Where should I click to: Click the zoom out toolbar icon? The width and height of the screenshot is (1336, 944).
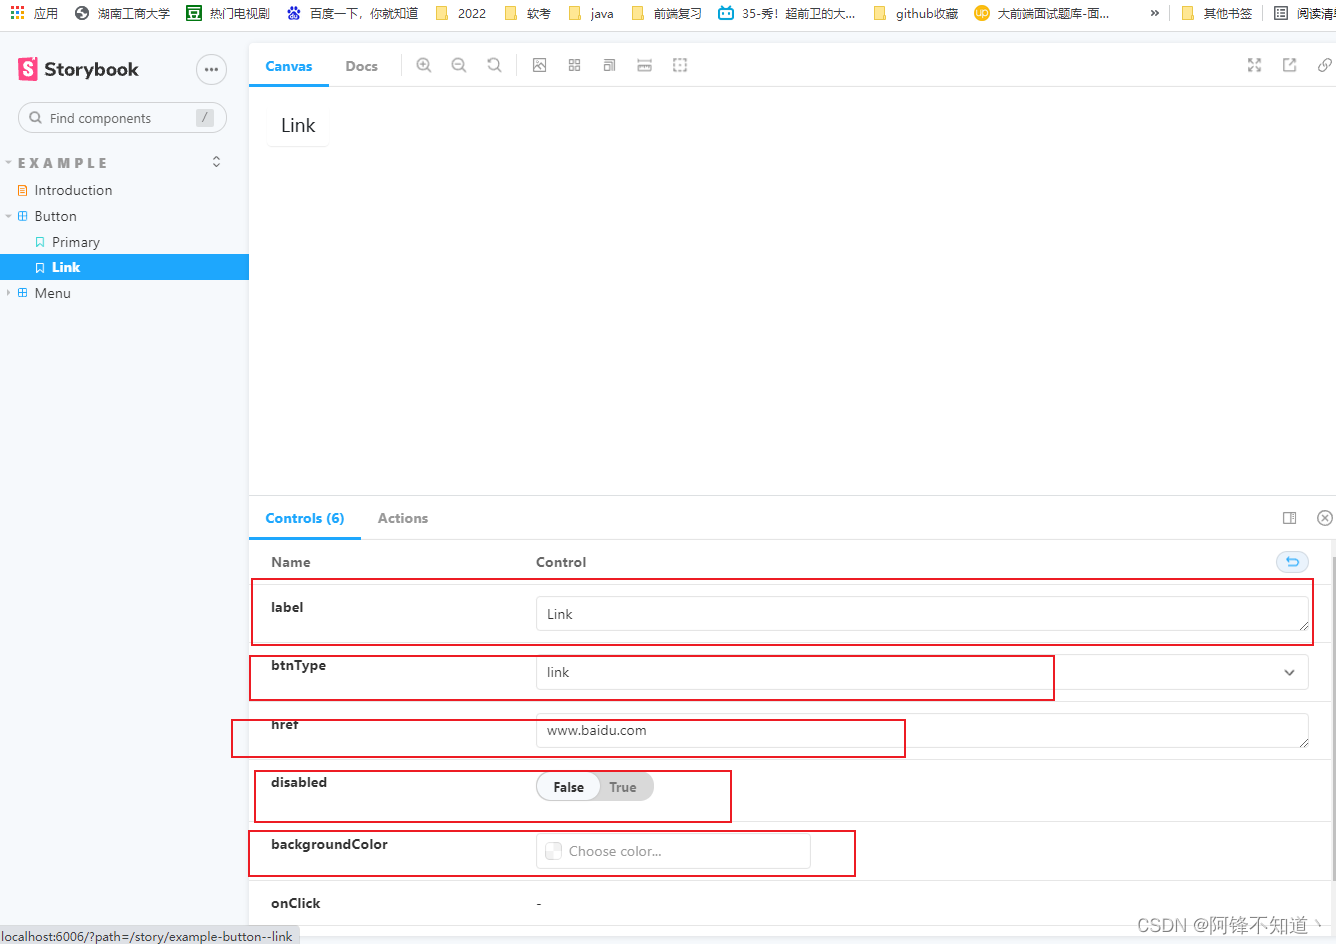[459, 65]
